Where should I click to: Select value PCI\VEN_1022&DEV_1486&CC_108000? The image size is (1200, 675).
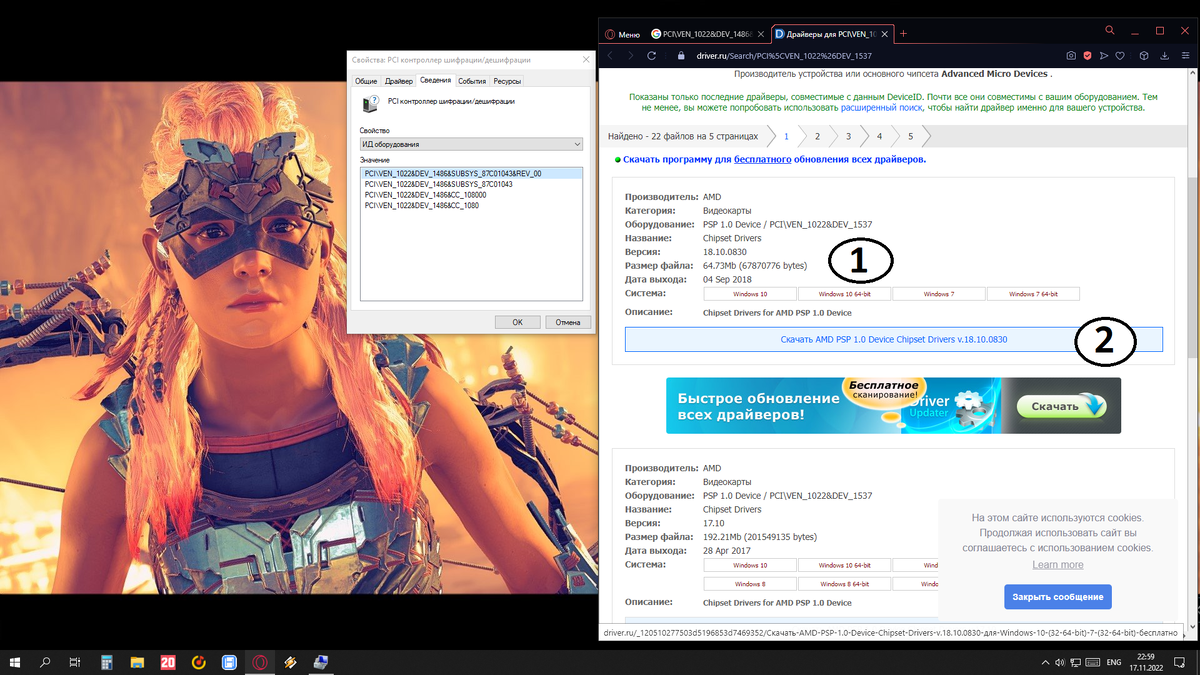(x=425, y=194)
